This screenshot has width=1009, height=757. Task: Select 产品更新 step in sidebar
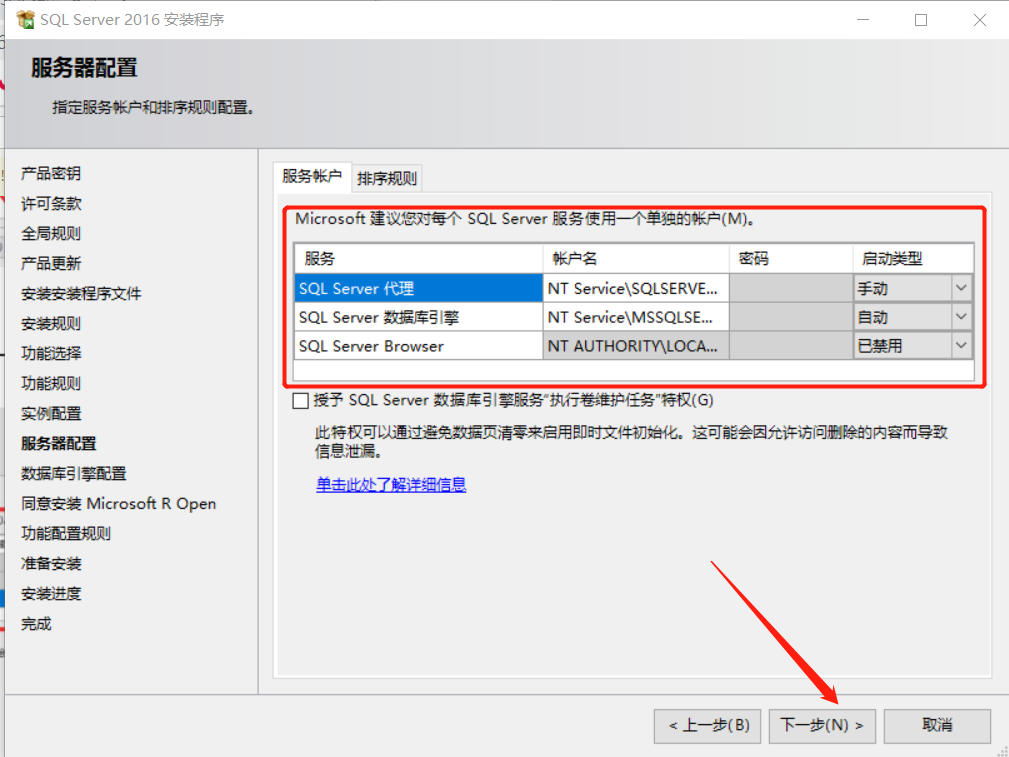click(51, 263)
